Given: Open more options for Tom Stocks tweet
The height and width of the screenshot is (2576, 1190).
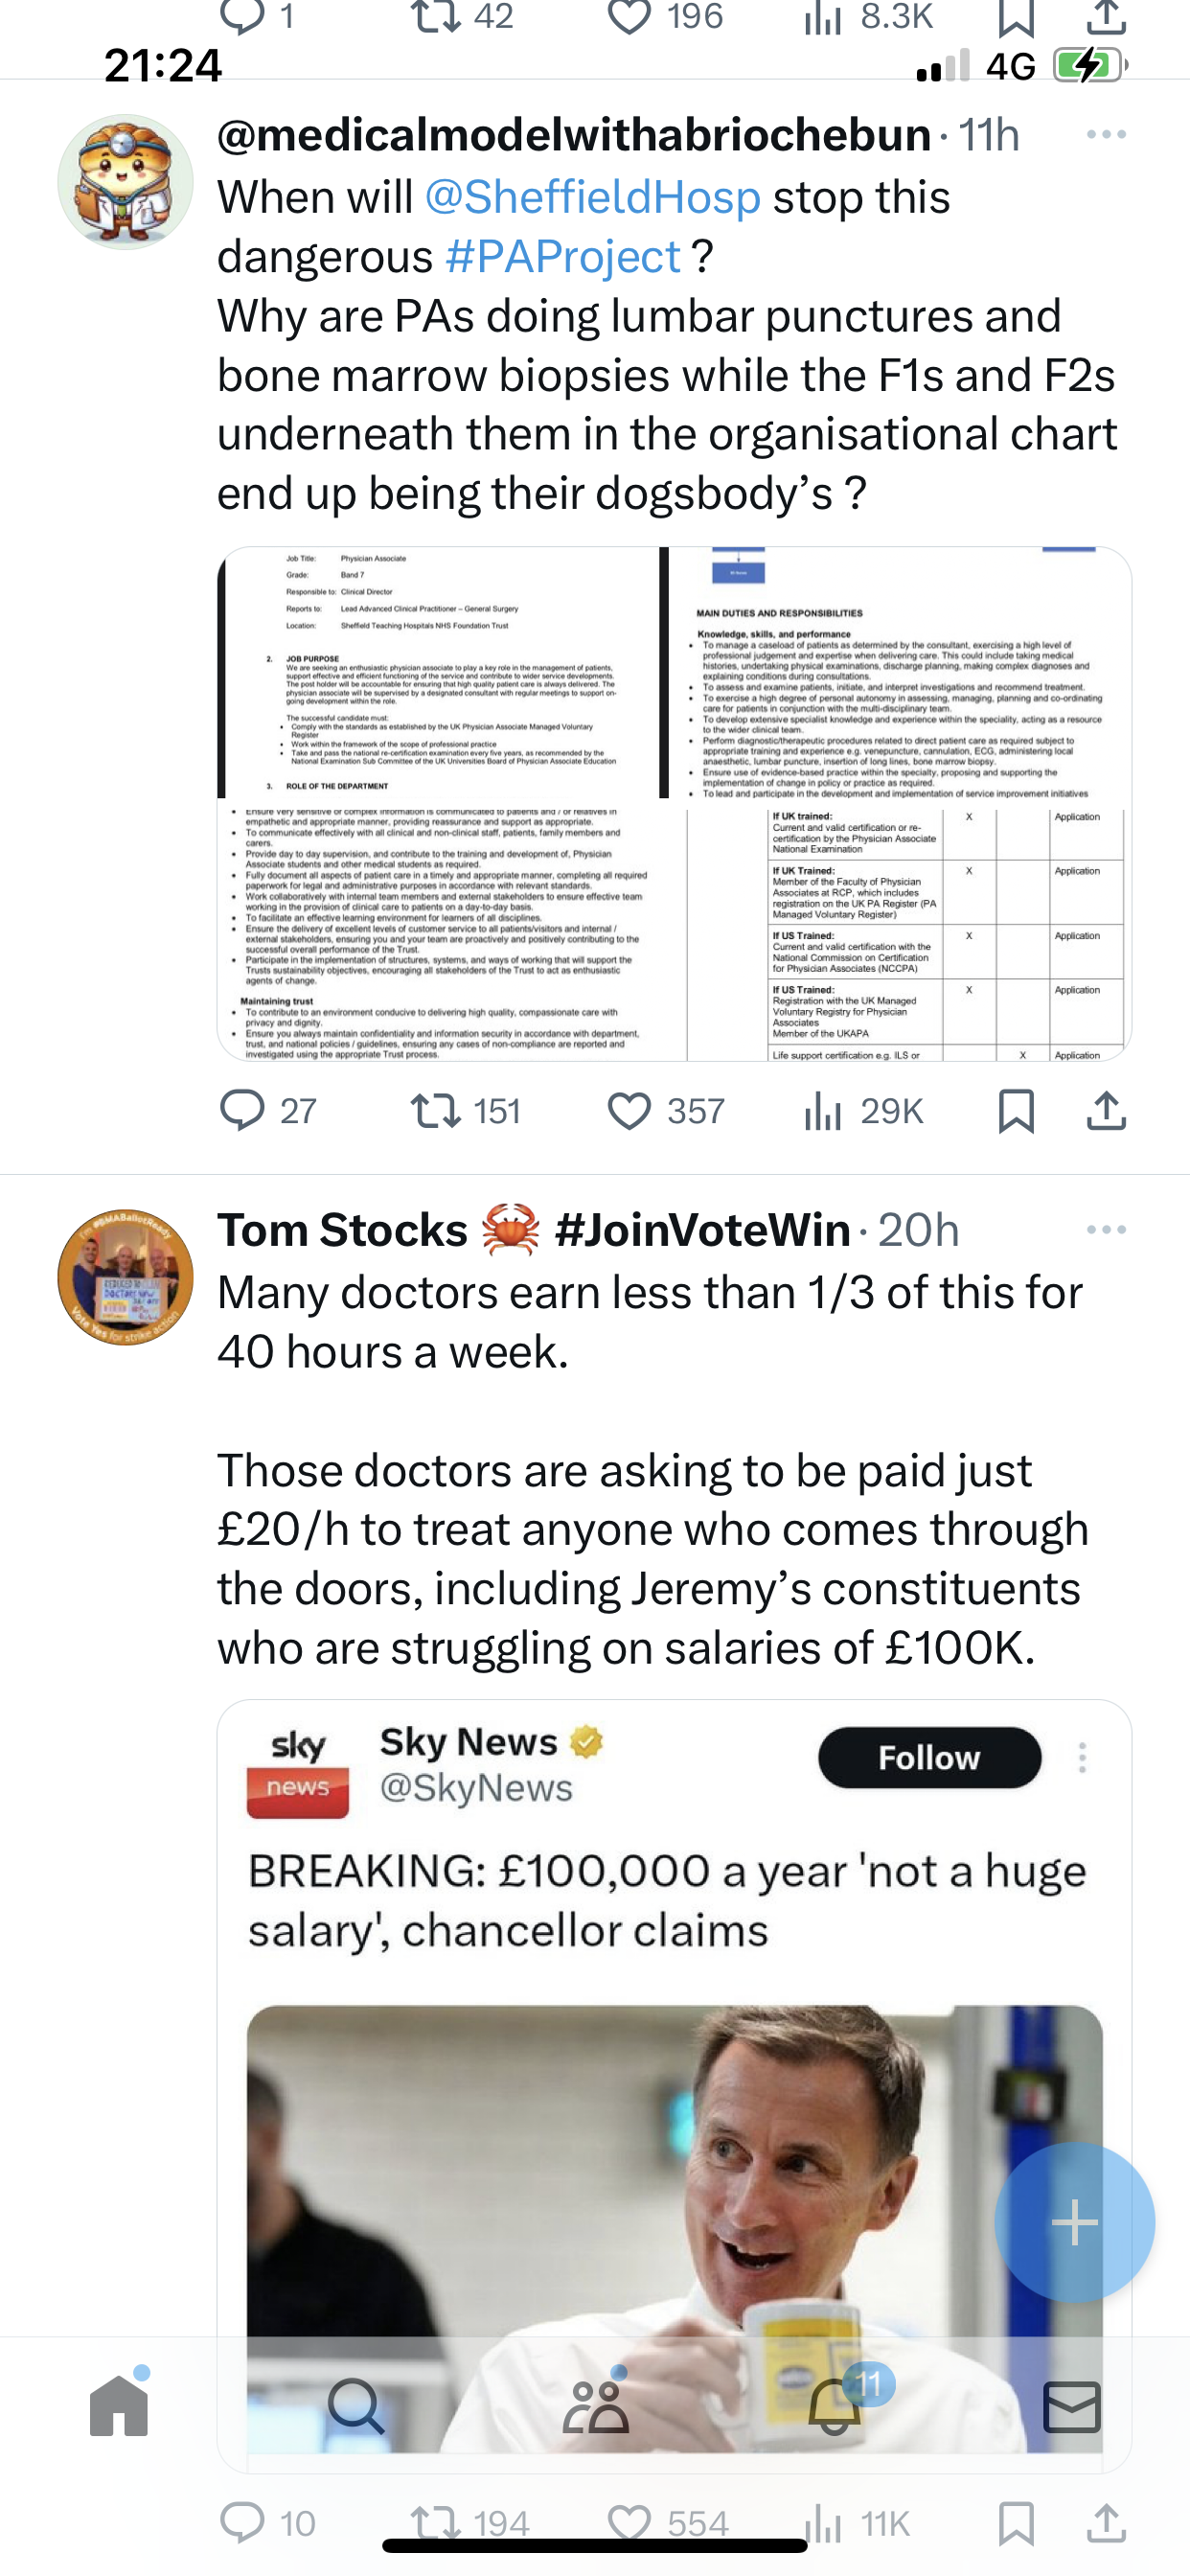Looking at the screenshot, I should 1106,1230.
